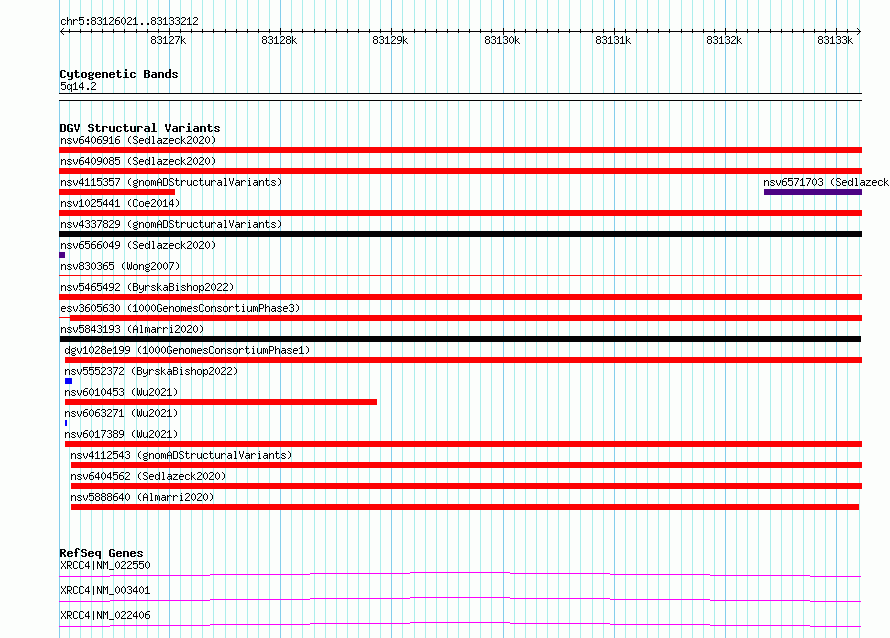Click esv3605630 1000GenomesConsortiumPhase3 label
This screenshot has height=638, width=890.
point(180,308)
